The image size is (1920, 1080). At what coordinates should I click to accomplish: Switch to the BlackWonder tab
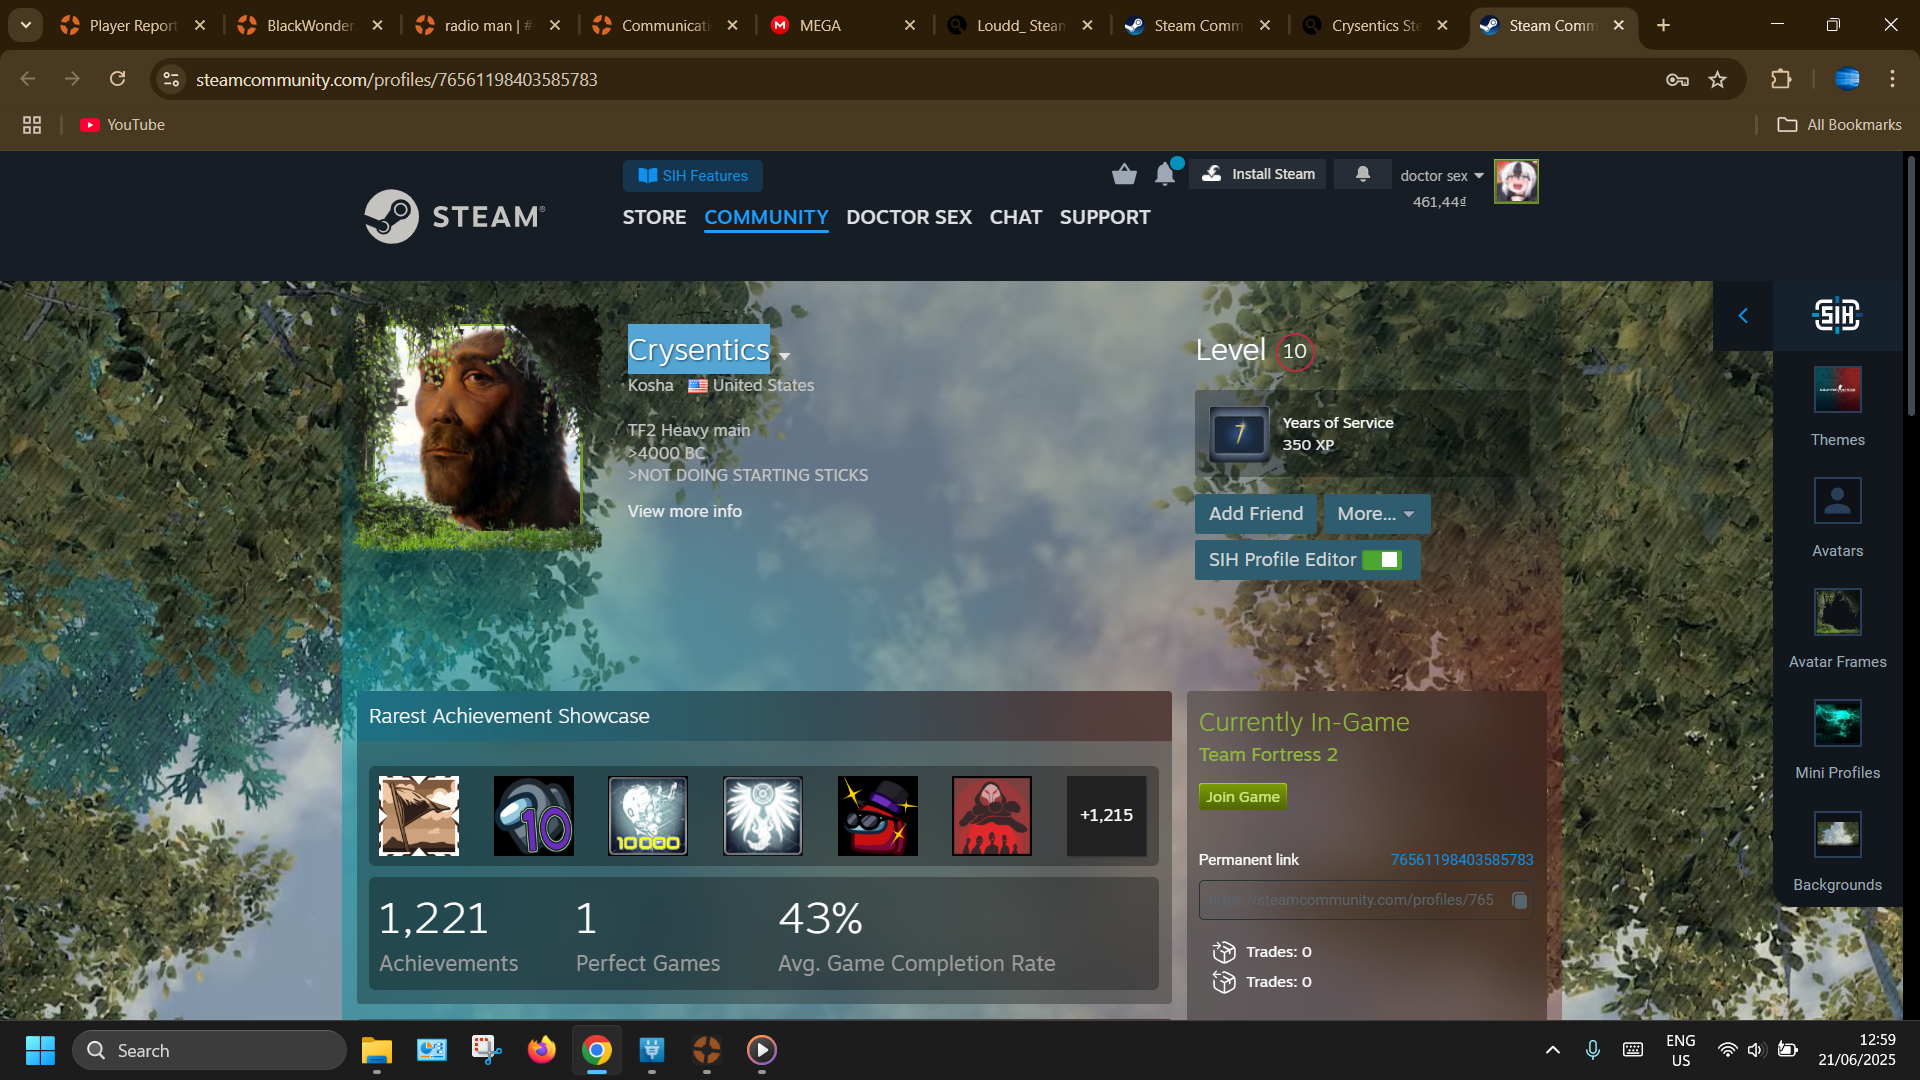310,26
